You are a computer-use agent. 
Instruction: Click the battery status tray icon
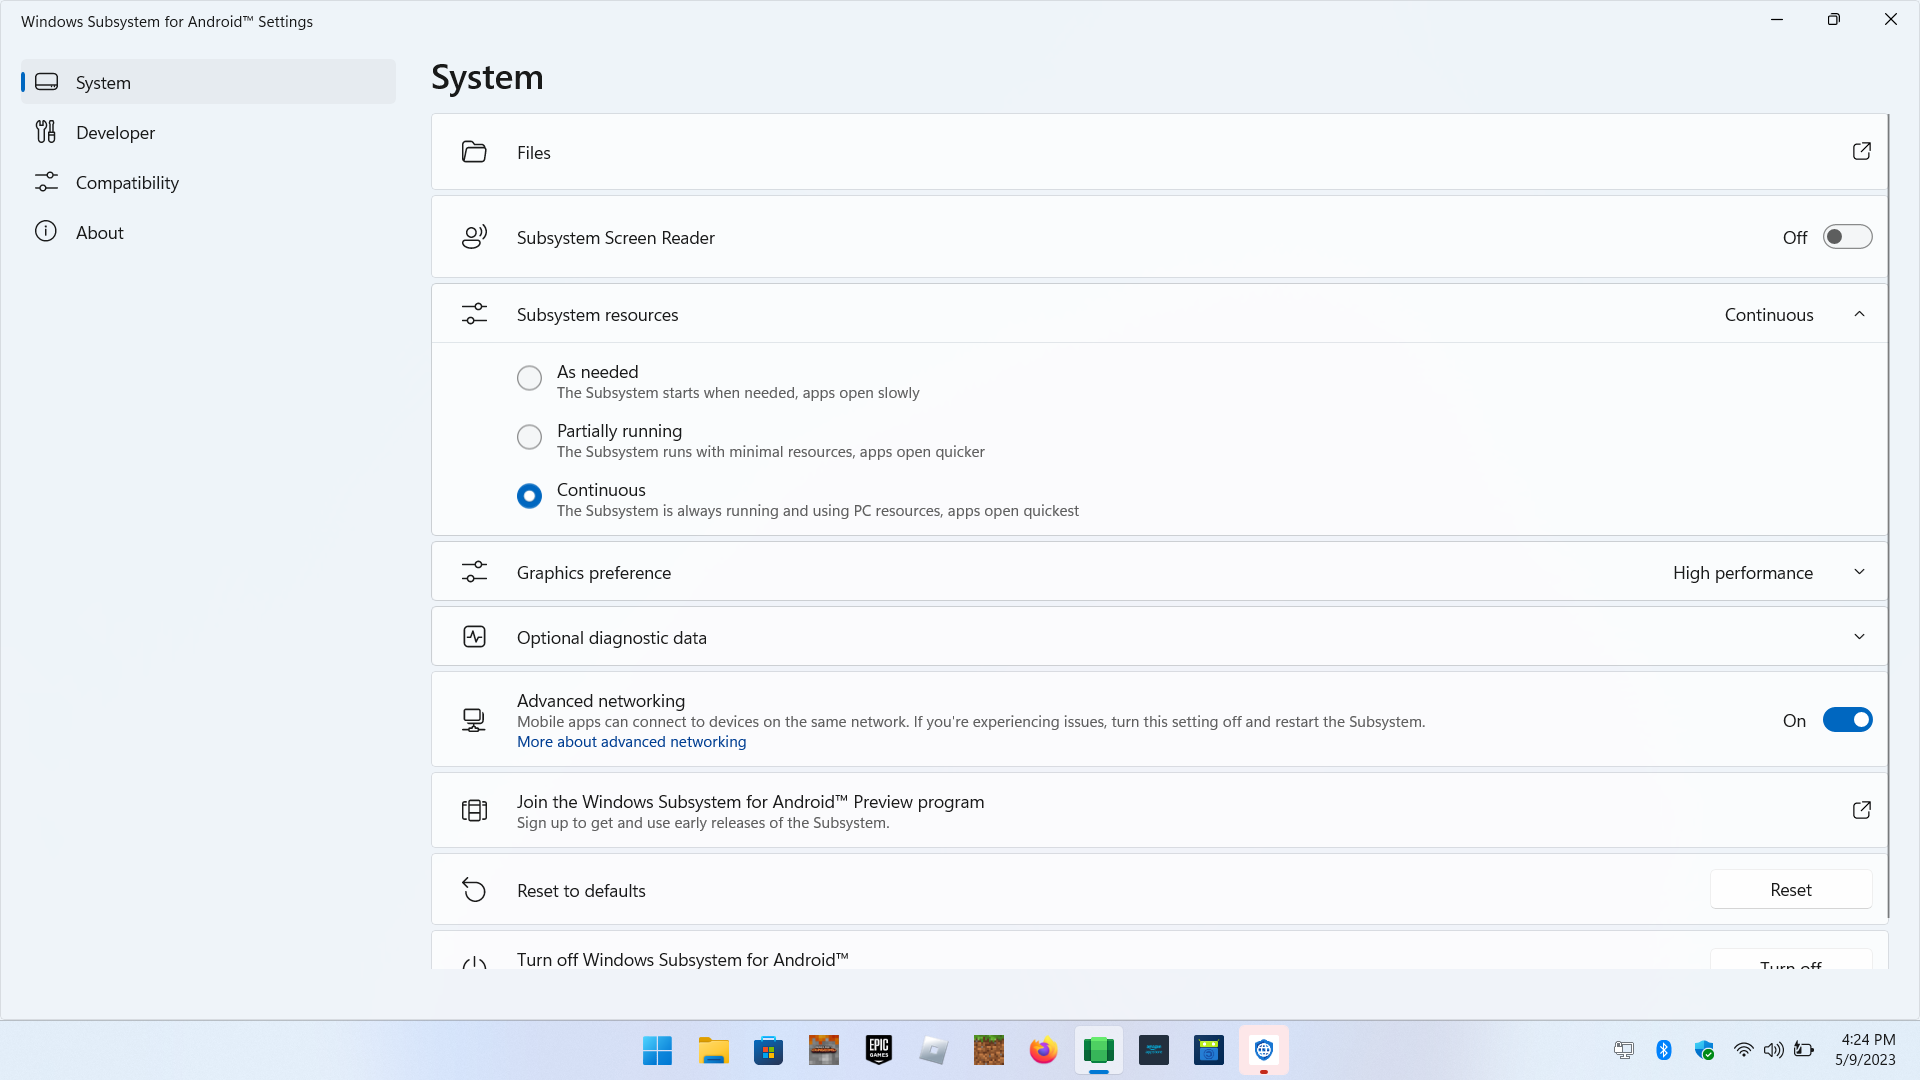coord(1804,1050)
